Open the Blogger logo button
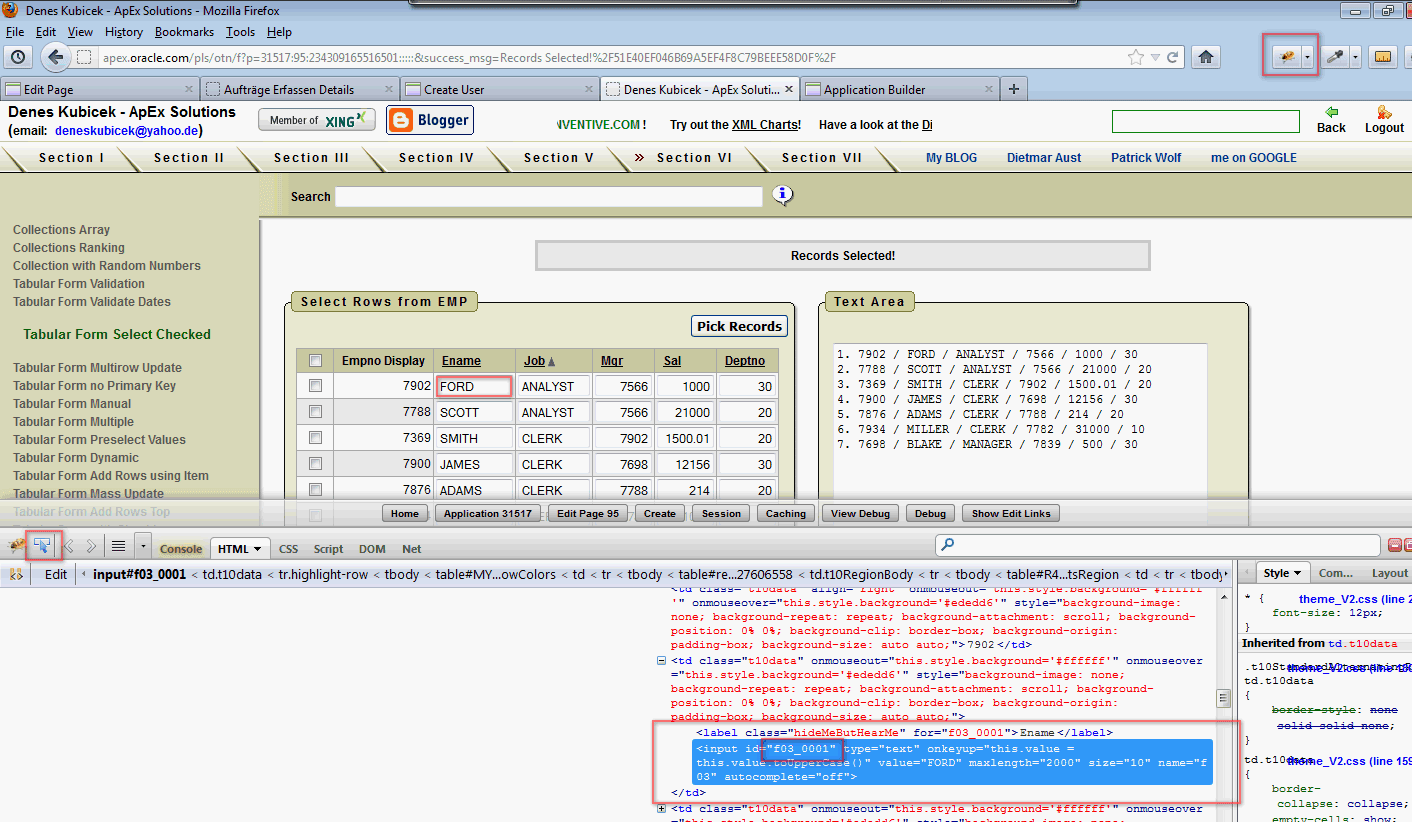 pos(430,120)
